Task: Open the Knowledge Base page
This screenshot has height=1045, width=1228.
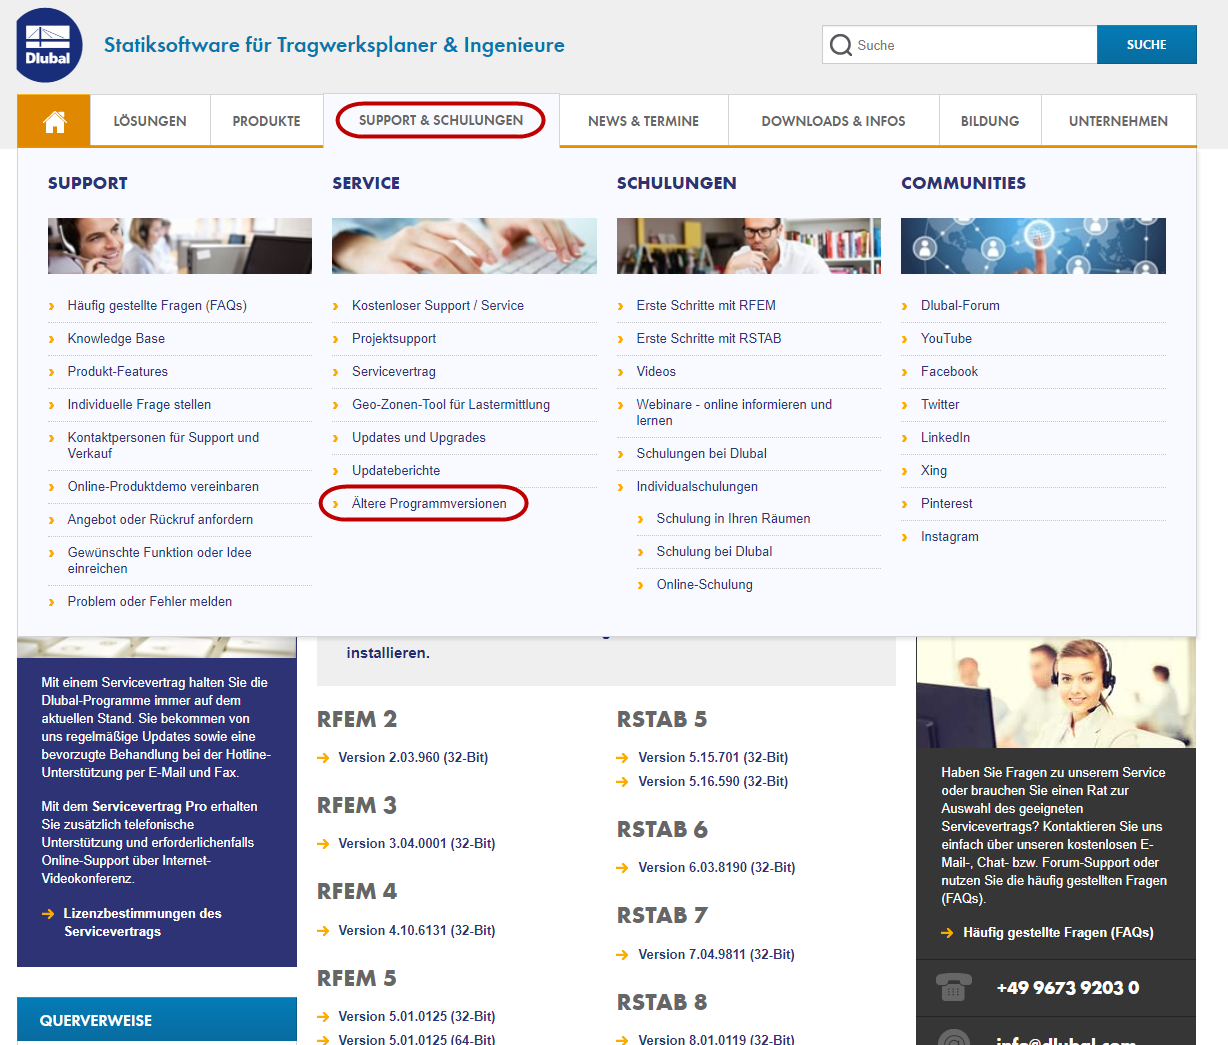Action: coord(117,338)
